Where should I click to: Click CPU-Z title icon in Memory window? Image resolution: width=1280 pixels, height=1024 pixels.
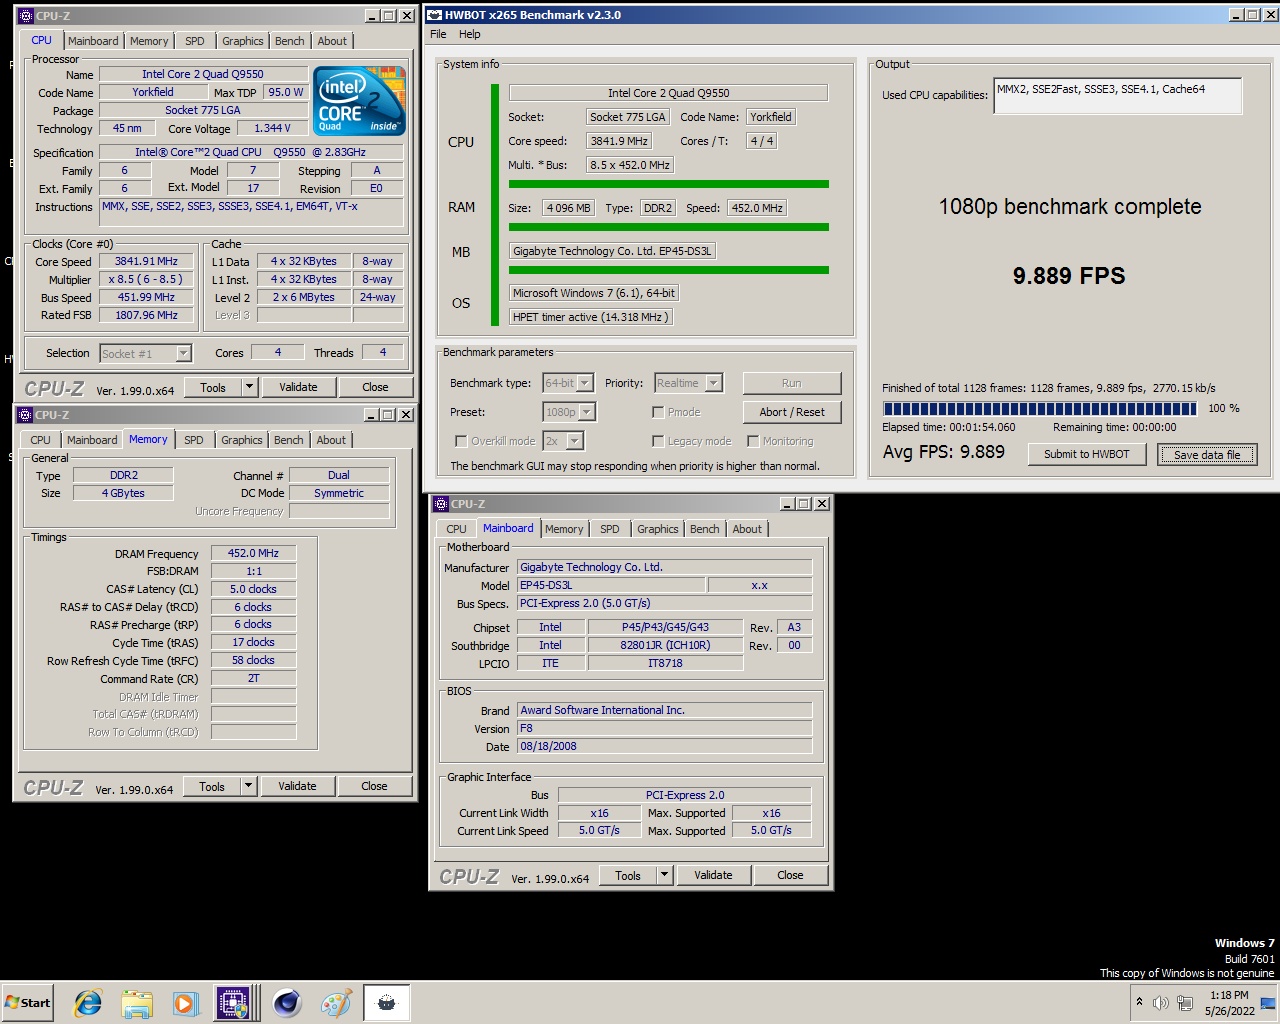coord(25,415)
